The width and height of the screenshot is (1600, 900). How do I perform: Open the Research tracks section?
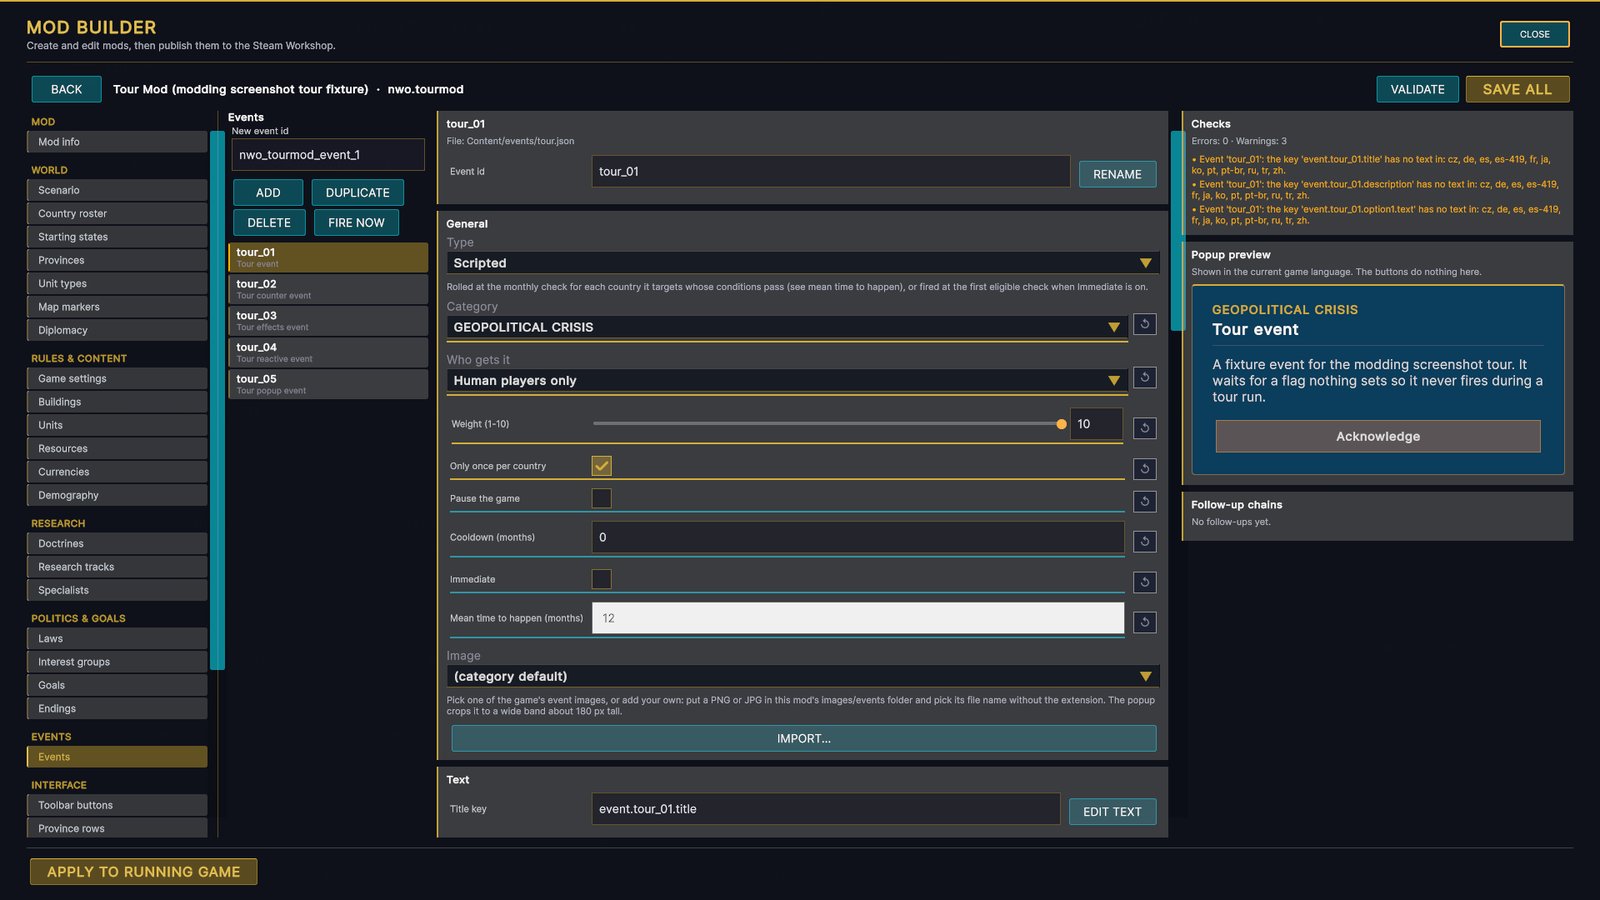(117, 567)
